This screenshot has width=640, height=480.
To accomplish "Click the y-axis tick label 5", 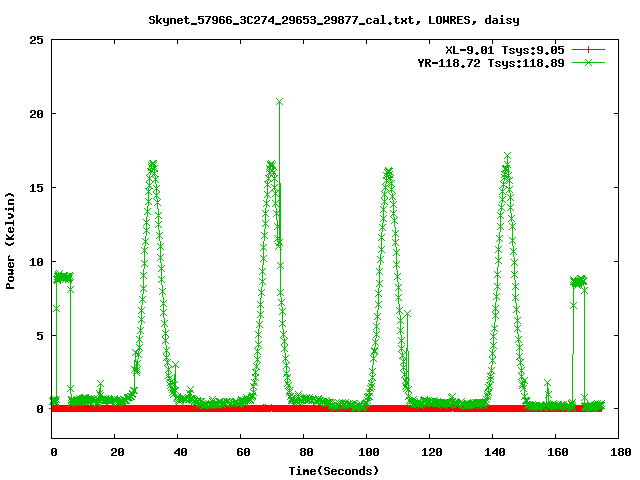I will click(x=40, y=336).
